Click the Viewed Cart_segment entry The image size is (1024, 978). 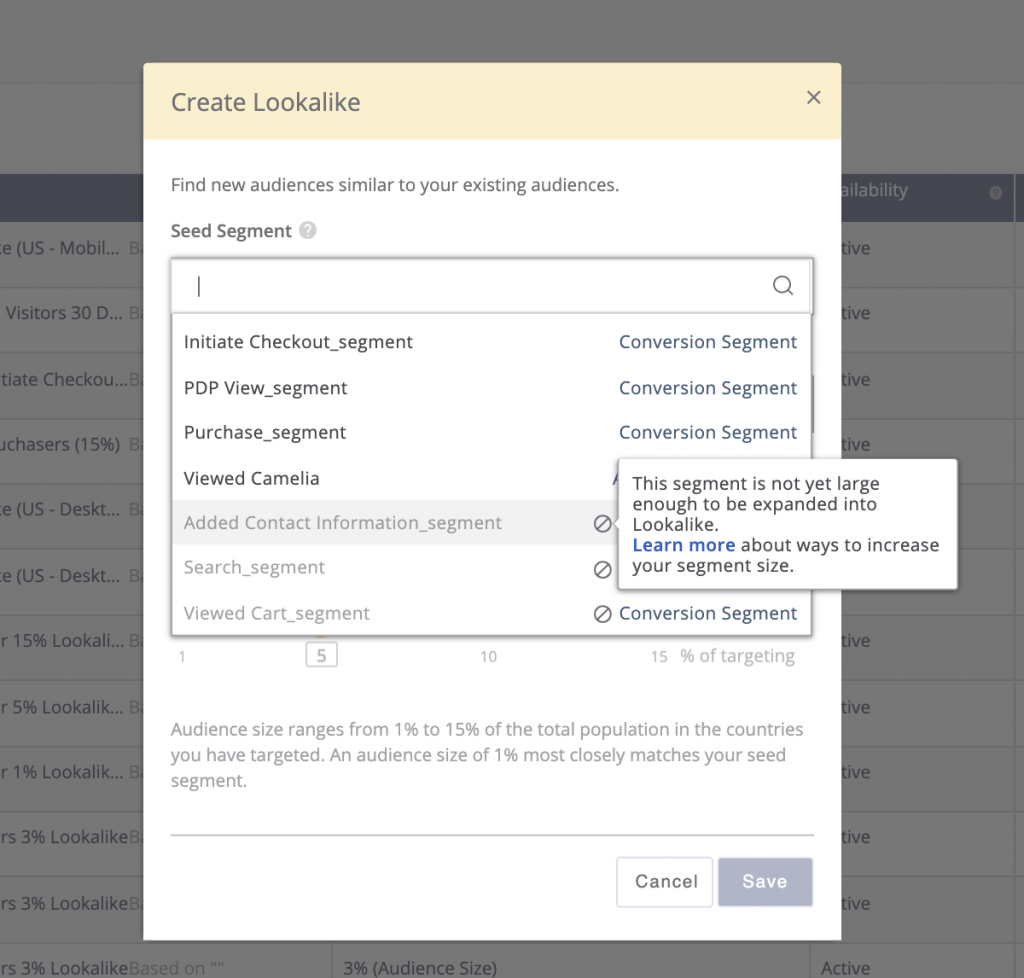coord(277,613)
